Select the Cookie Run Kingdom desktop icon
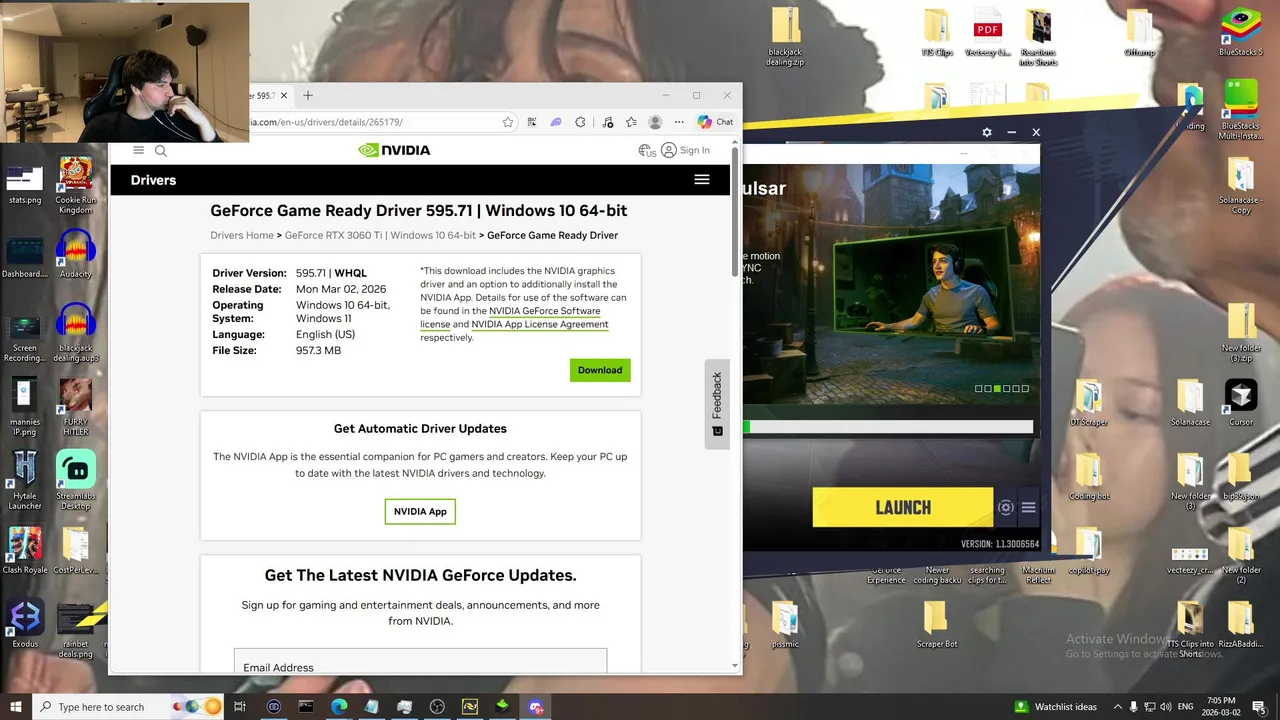Image resolution: width=1280 pixels, height=720 pixels. tap(75, 186)
